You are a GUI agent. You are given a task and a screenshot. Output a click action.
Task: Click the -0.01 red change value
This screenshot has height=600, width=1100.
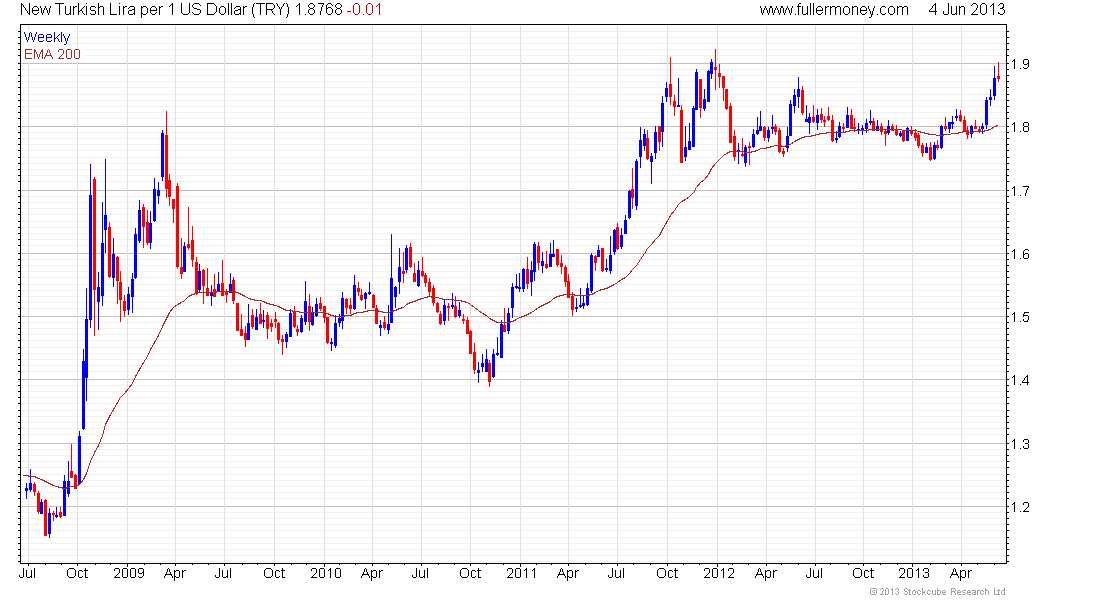pos(364,10)
